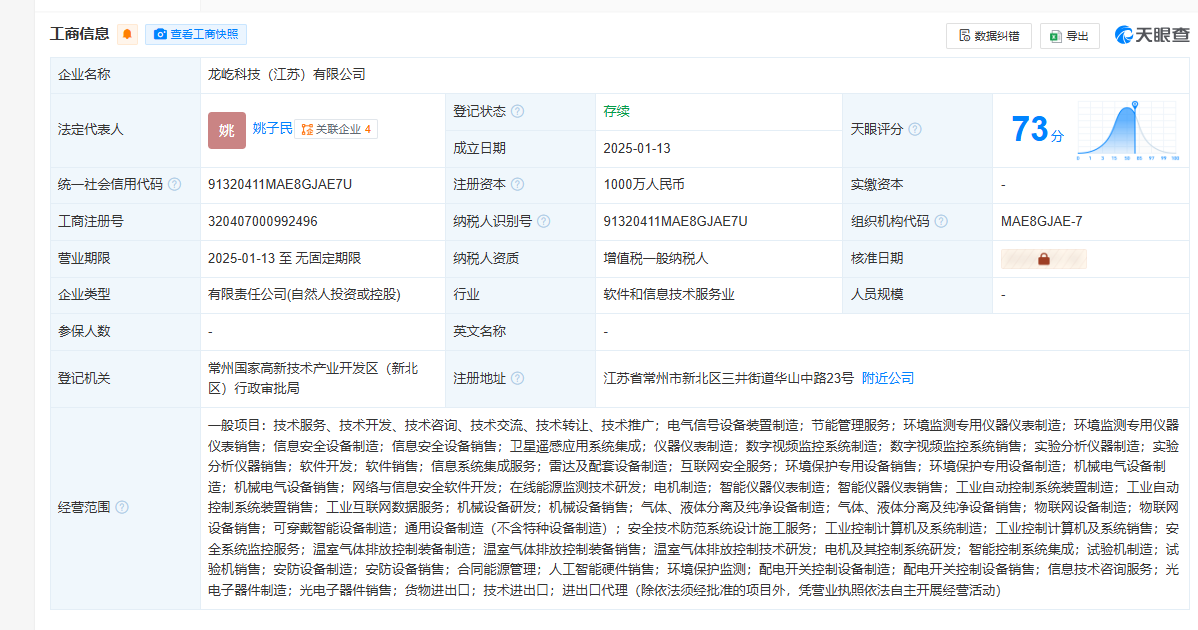Click help icon next to 注册地址
Screen dimensions: 1198x630
point(517,379)
